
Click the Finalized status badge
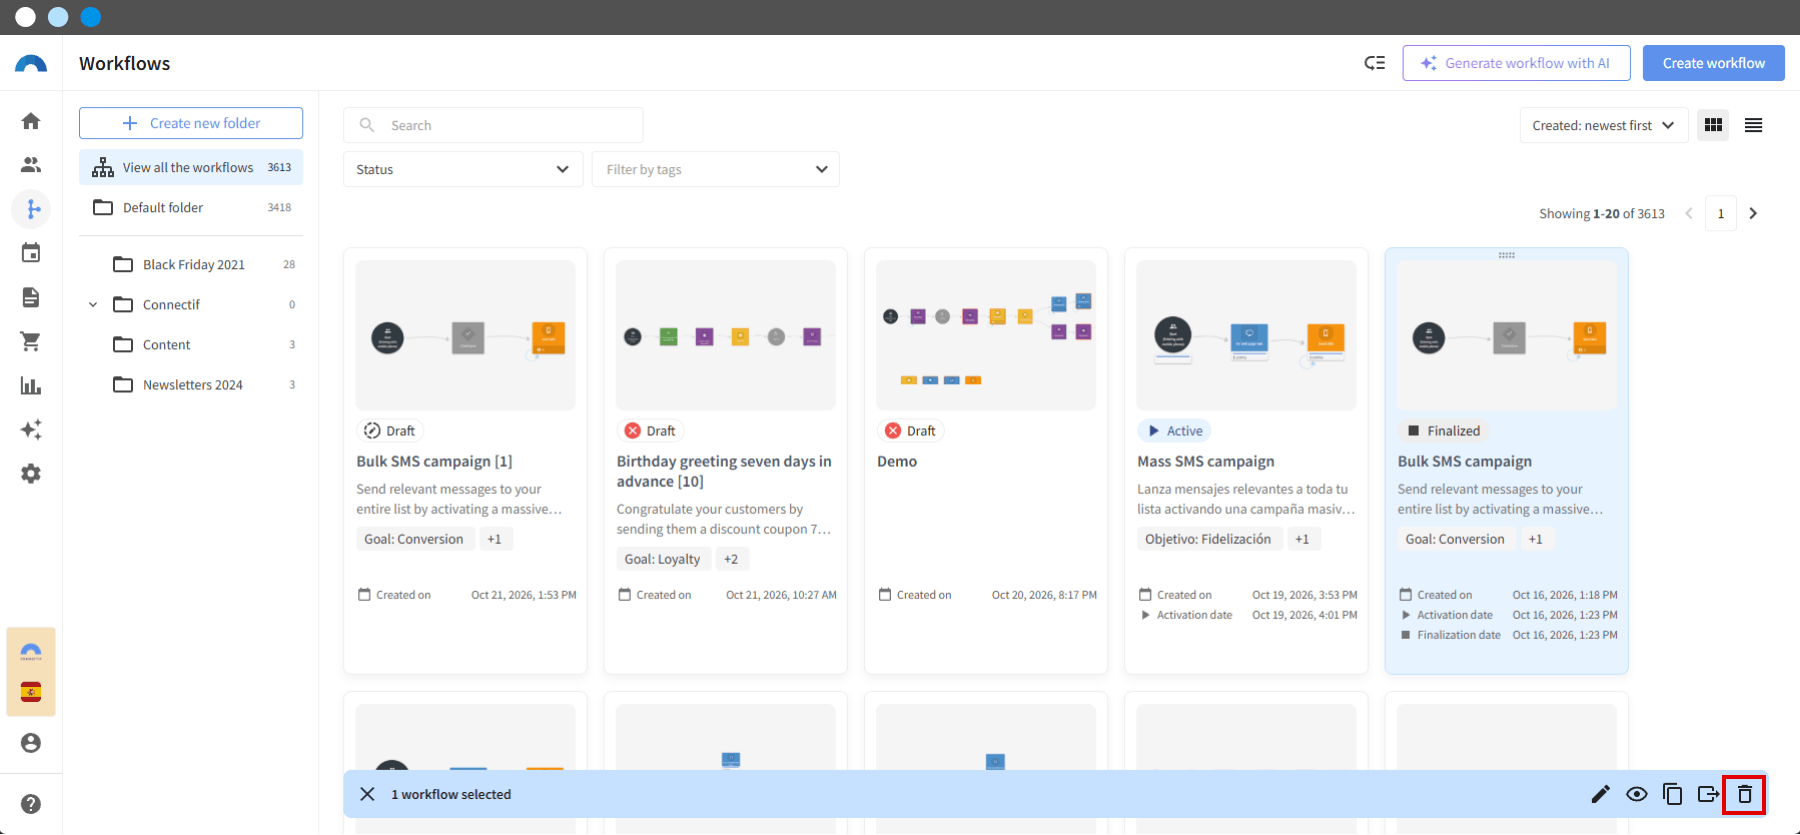point(1443,431)
